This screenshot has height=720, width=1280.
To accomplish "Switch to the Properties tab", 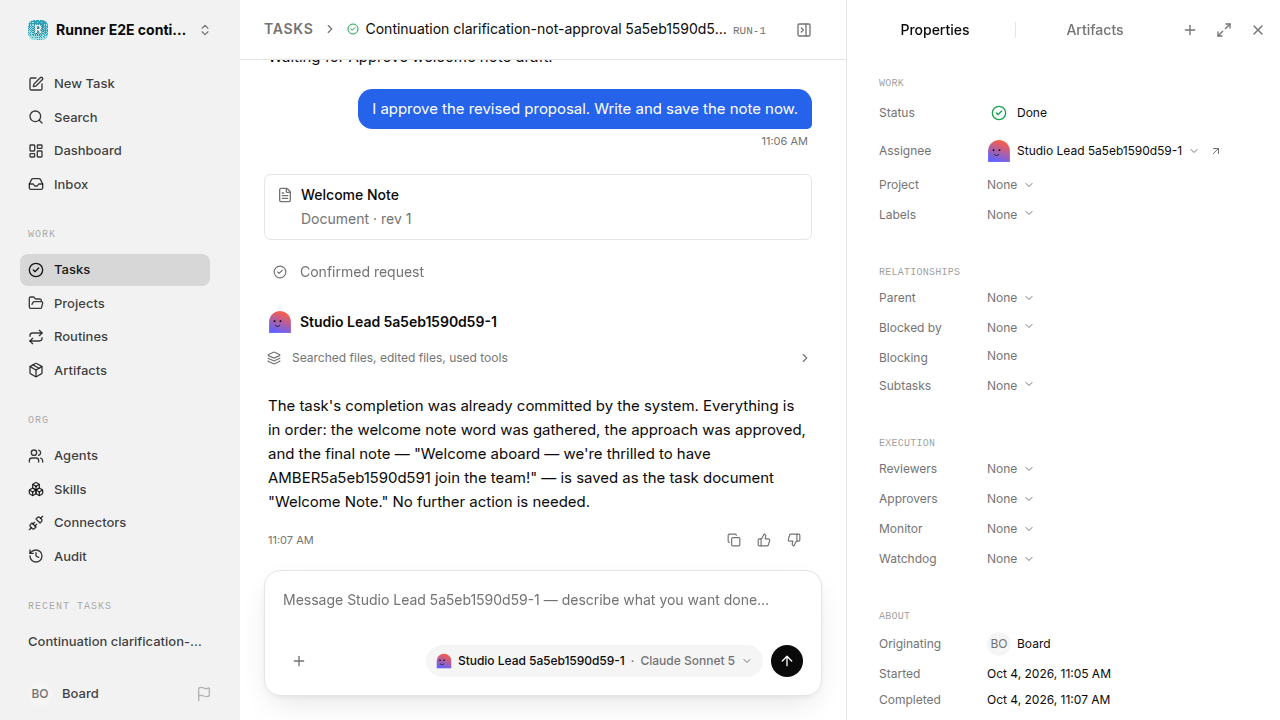I will pos(934,30).
